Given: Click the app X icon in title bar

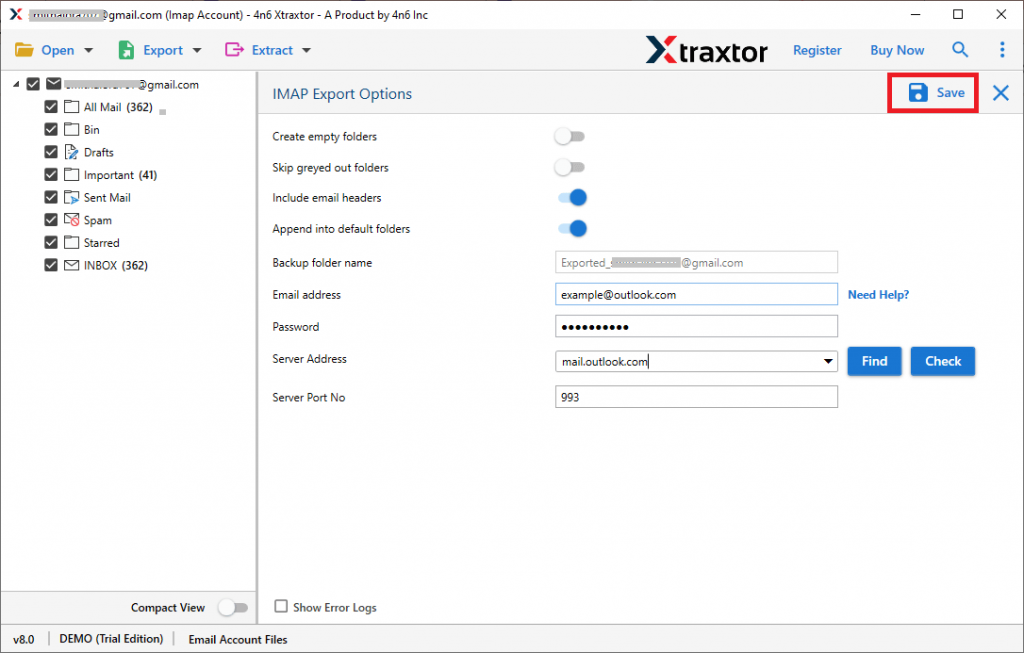Looking at the screenshot, I should (16, 14).
